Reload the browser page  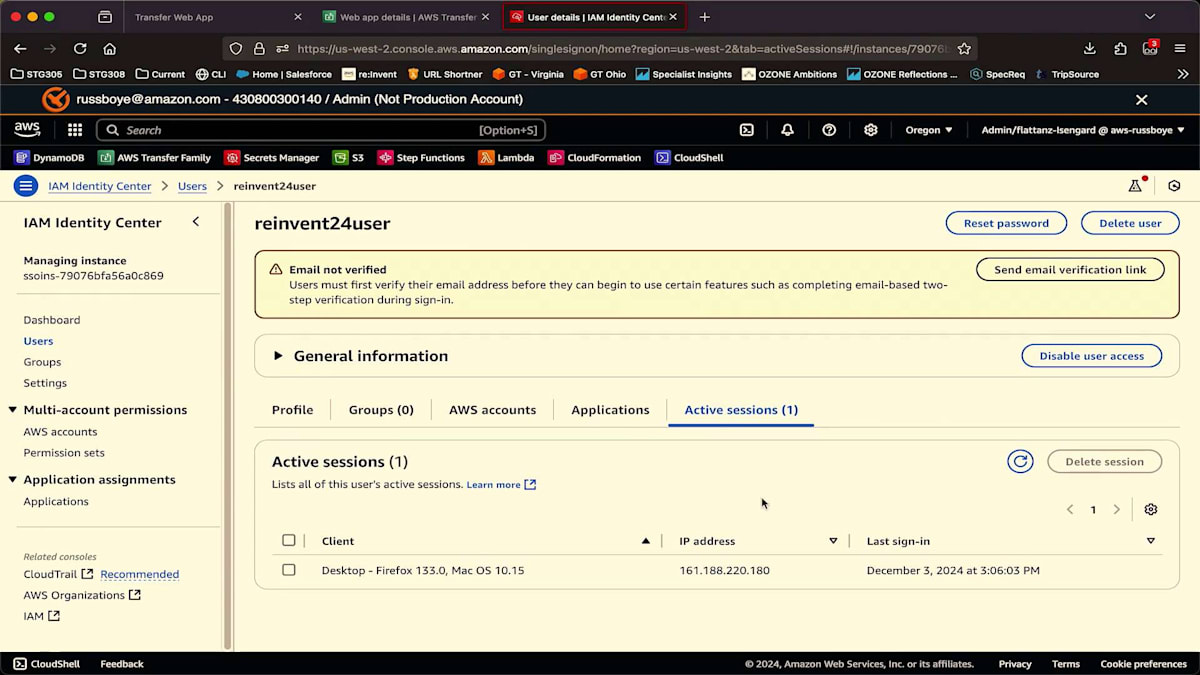[80, 48]
